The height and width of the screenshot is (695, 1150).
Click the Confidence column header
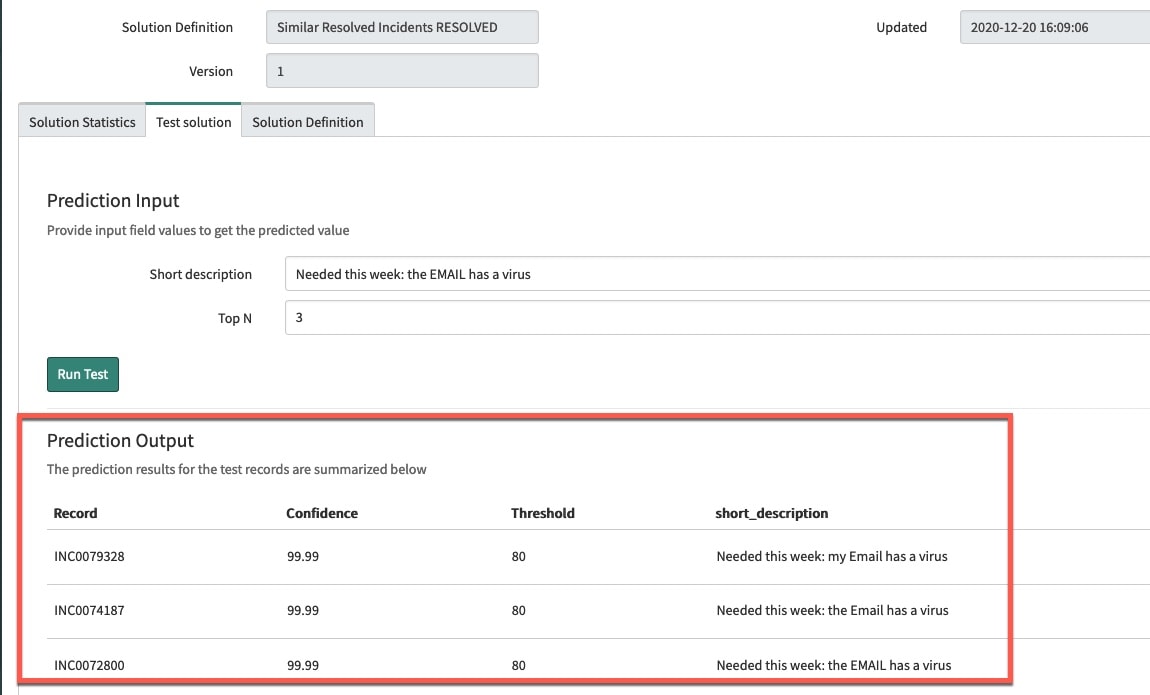tap(322, 513)
